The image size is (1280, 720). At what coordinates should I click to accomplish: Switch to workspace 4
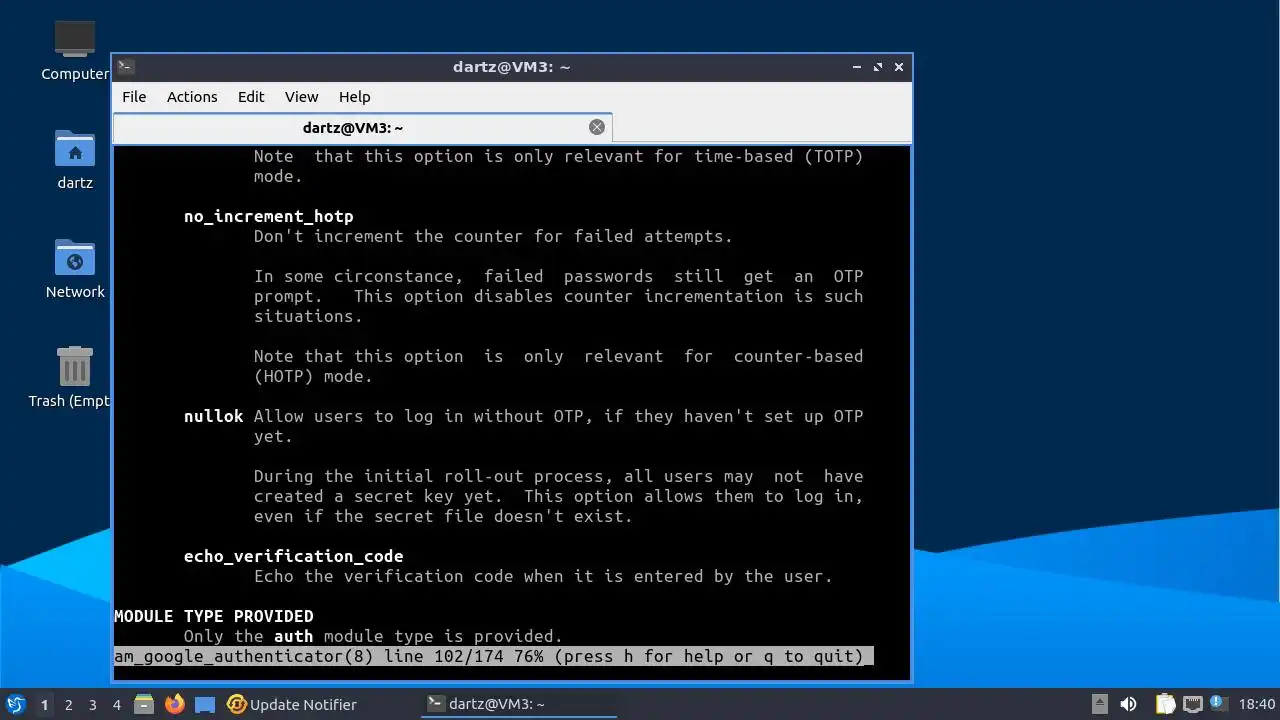[x=116, y=704]
